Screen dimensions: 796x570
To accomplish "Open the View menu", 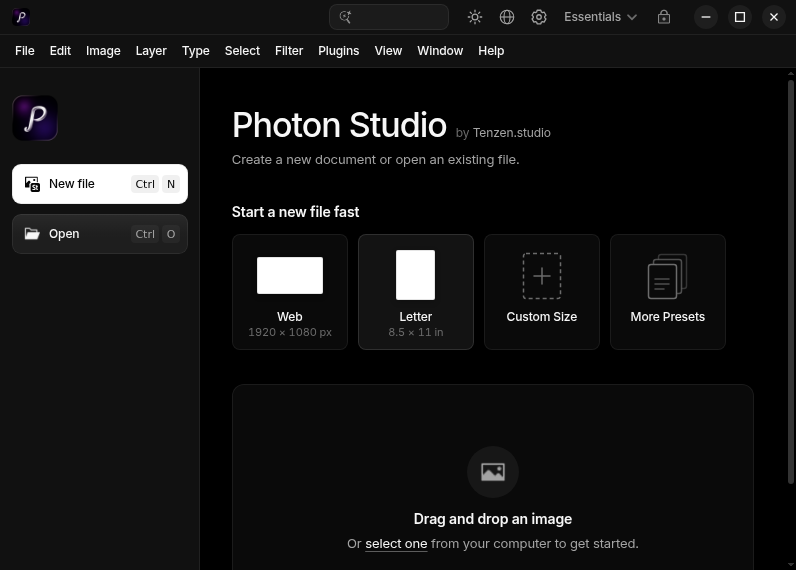I will point(388,51).
